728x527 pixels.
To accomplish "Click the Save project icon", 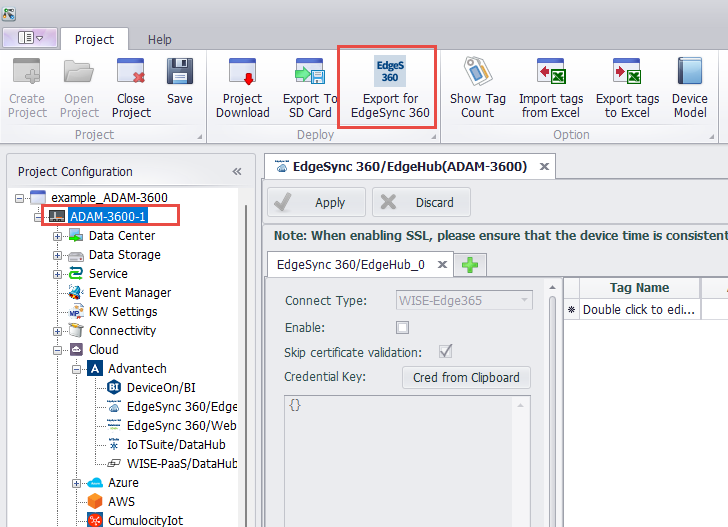I will (x=180, y=72).
